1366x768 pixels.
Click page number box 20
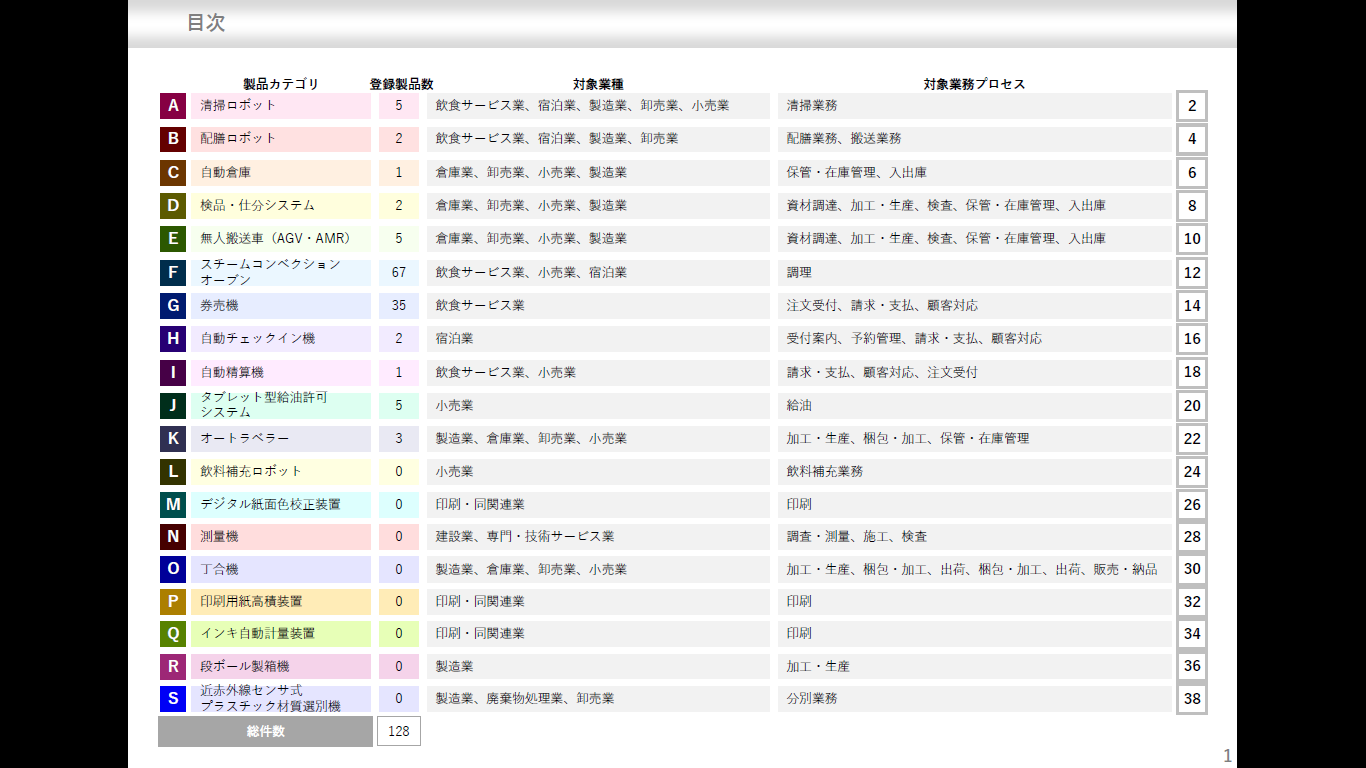(x=1192, y=406)
